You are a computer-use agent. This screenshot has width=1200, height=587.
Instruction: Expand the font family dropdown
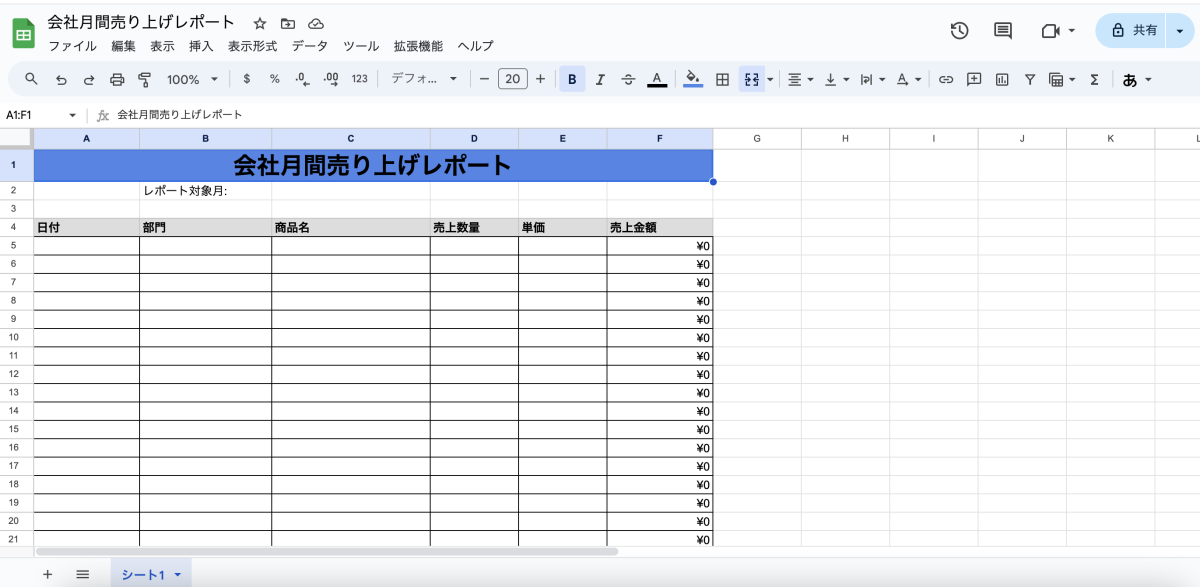[x=424, y=79]
